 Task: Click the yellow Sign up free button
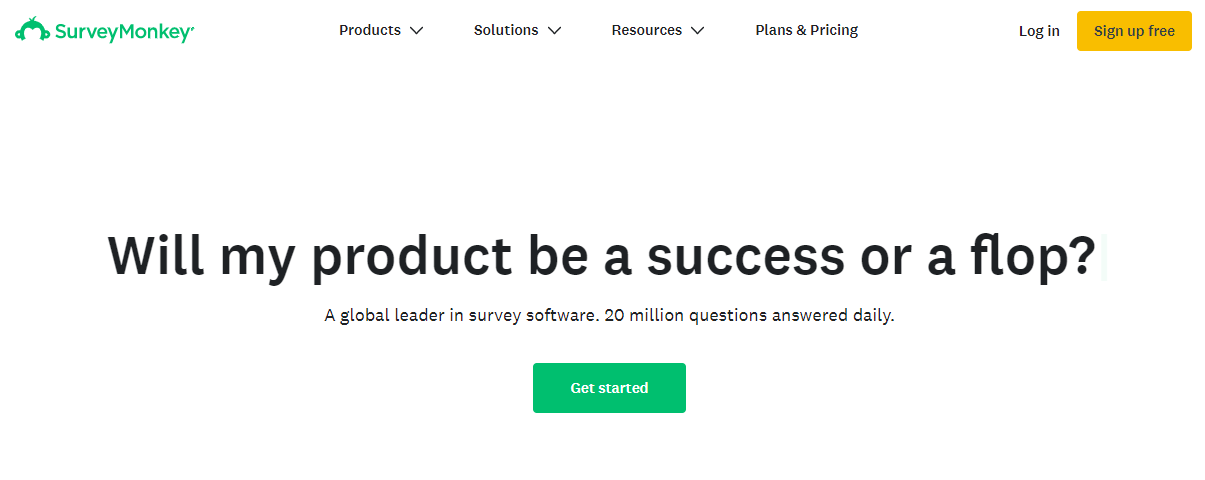[x=1134, y=31]
